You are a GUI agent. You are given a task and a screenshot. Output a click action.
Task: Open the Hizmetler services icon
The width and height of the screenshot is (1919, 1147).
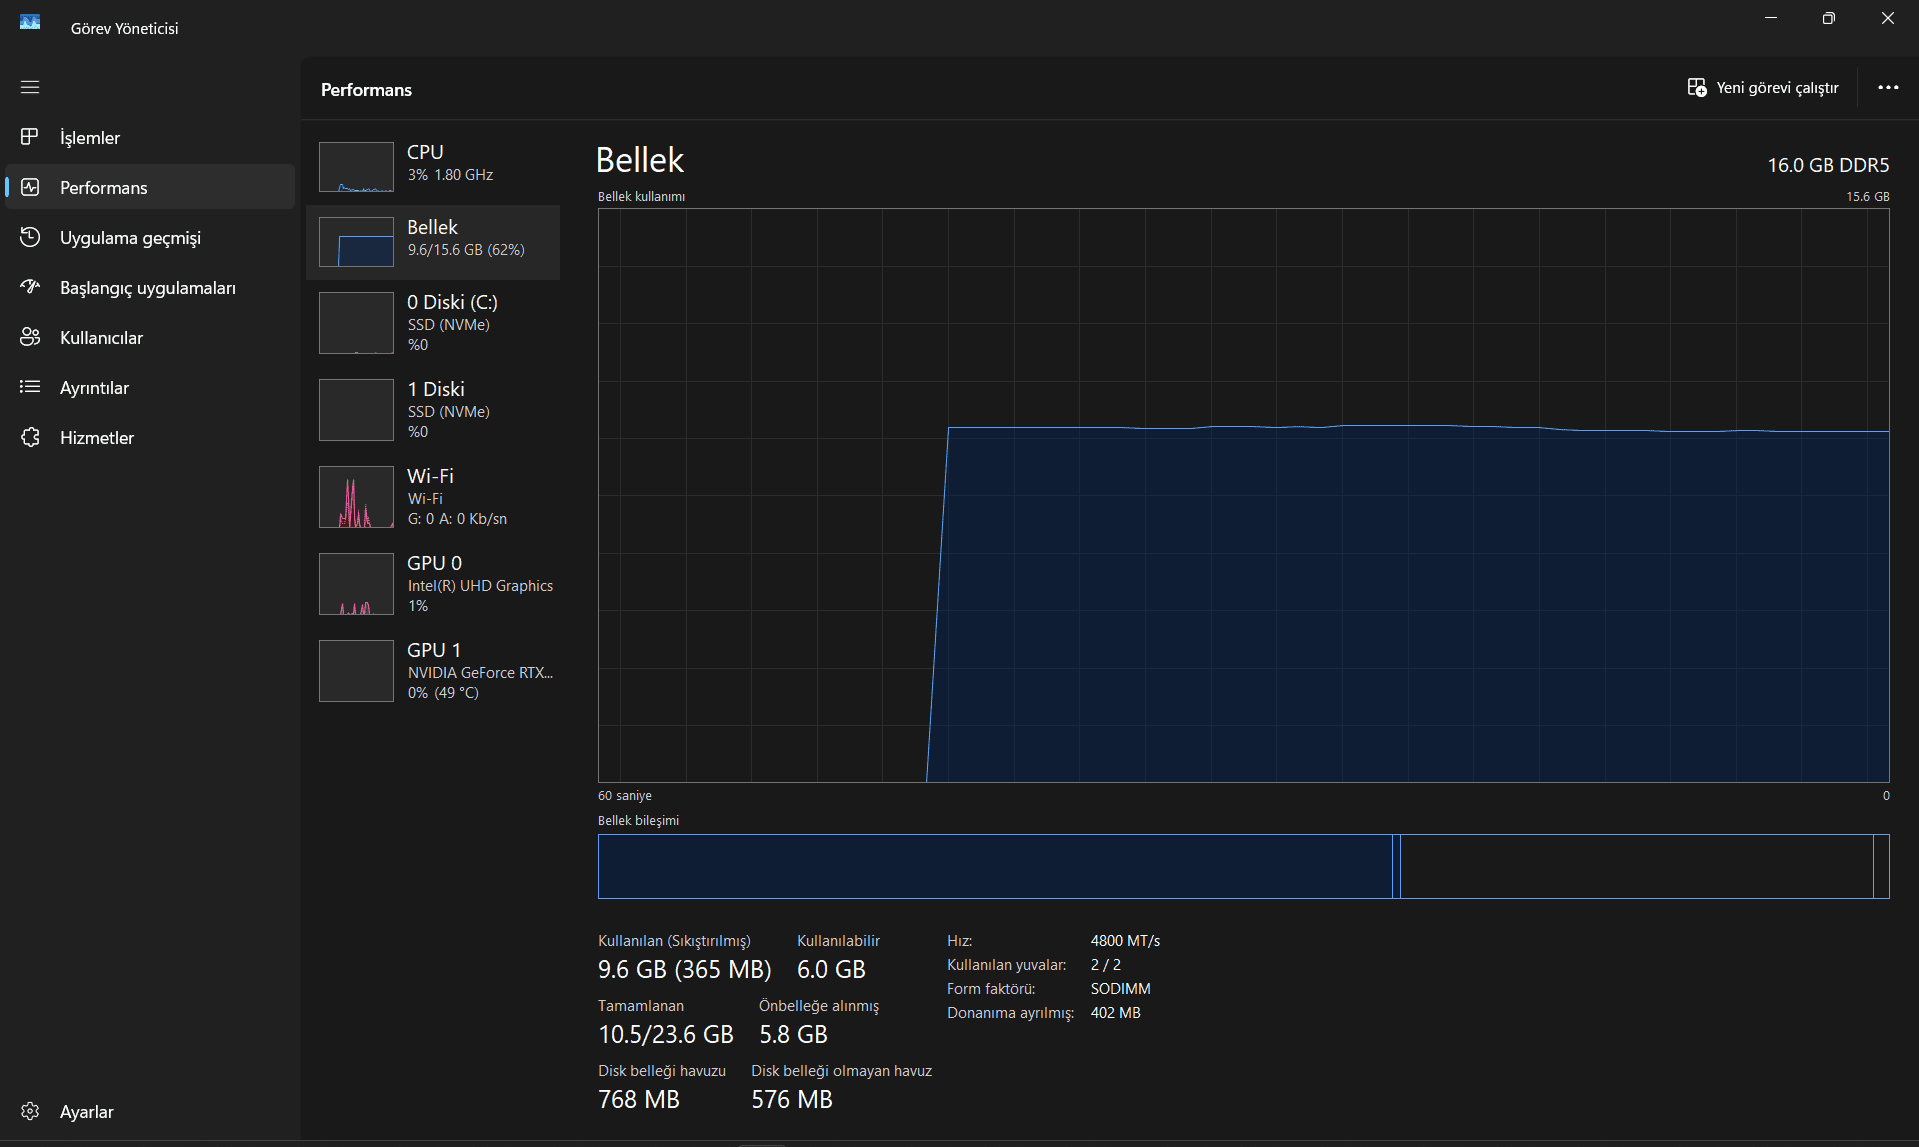click(x=30, y=437)
